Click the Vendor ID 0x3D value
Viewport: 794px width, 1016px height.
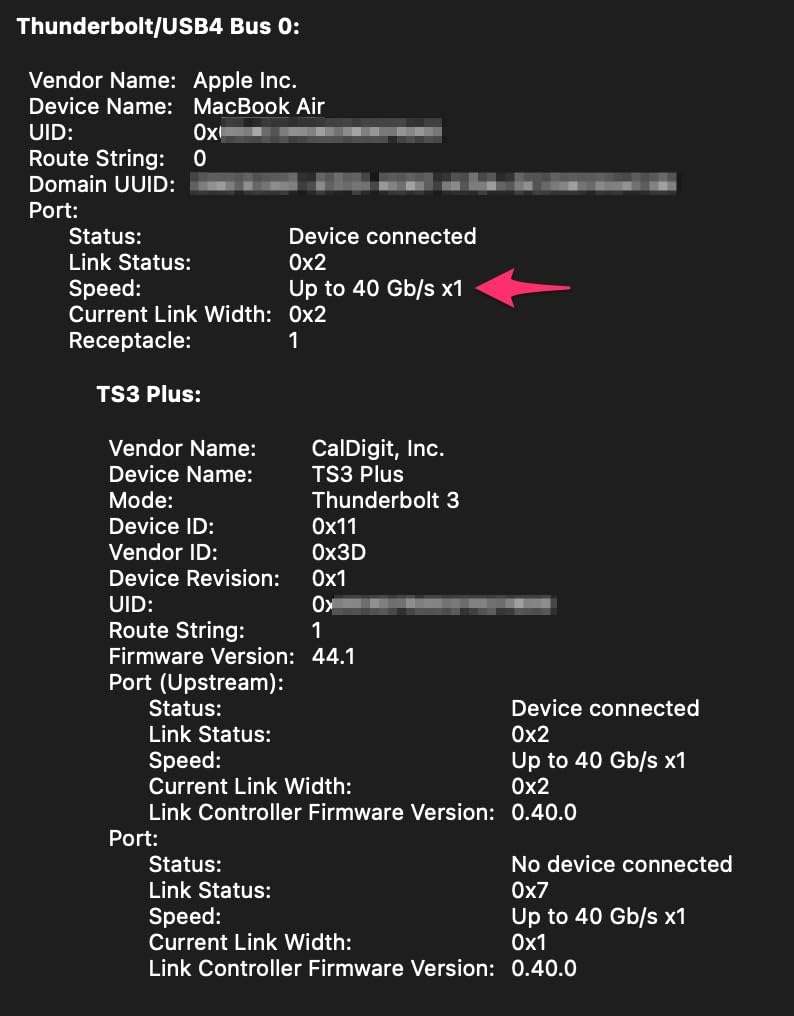tap(338, 552)
